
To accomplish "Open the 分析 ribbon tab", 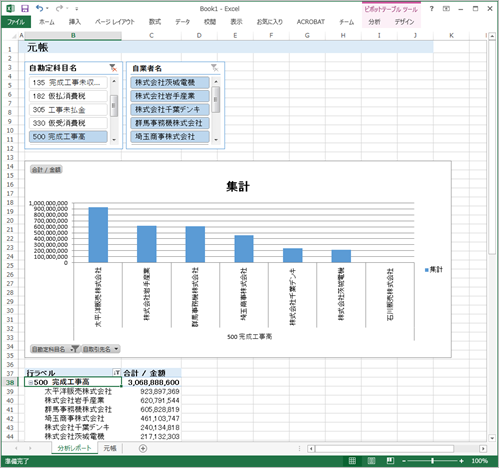I will pyautogui.click(x=374, y=22).
